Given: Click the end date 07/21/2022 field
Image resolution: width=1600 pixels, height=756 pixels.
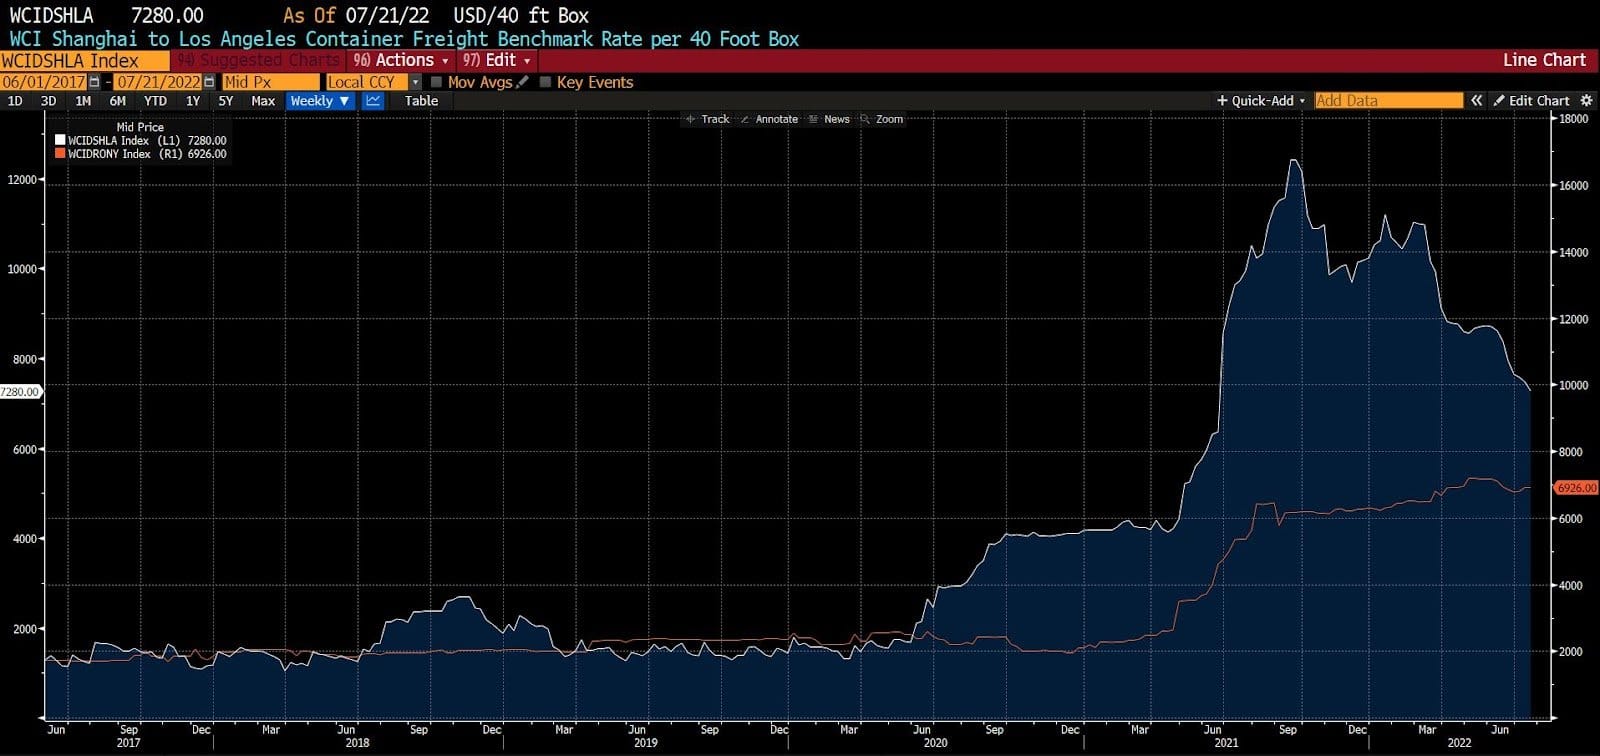Looking at the screenshot, I should (158, 82).
